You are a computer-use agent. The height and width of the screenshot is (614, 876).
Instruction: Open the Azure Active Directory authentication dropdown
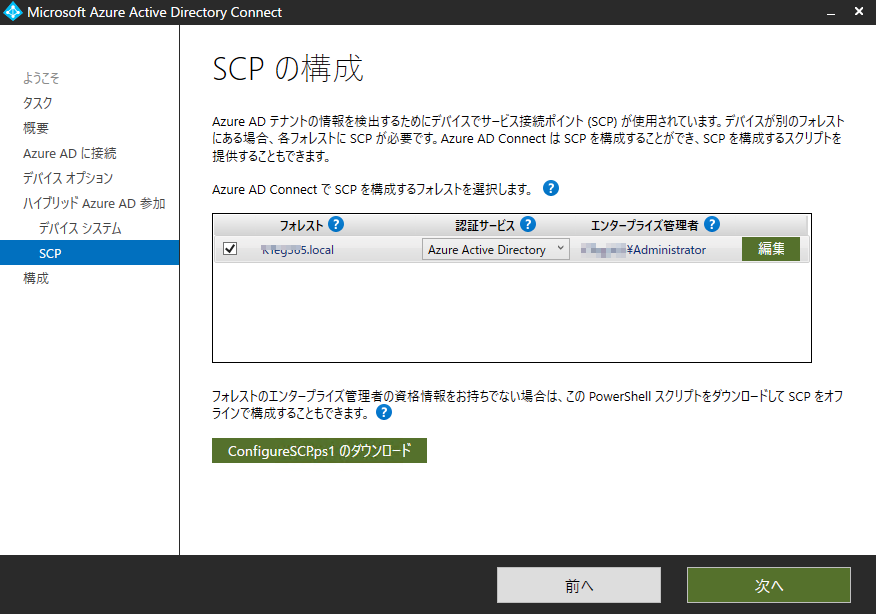point(496,249)
